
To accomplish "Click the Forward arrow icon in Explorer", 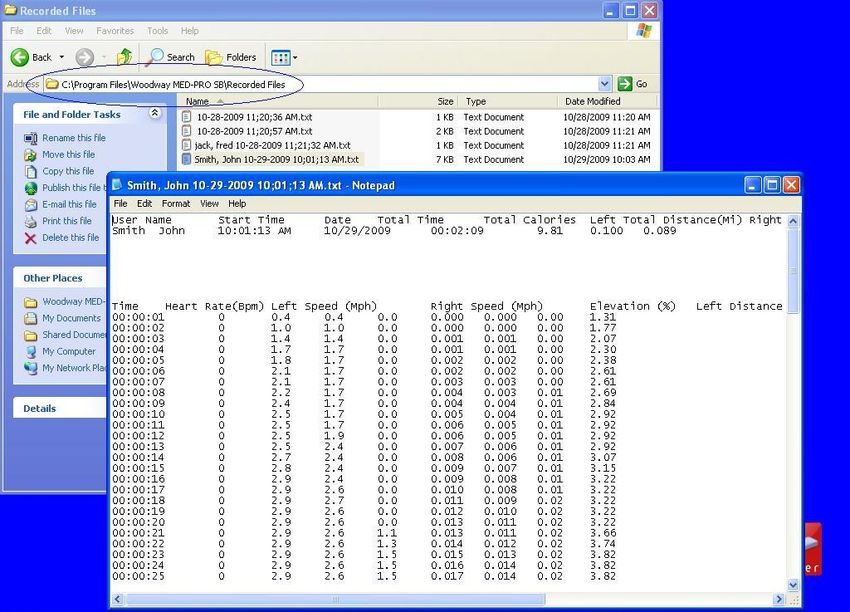I will [x=85, y=57].
